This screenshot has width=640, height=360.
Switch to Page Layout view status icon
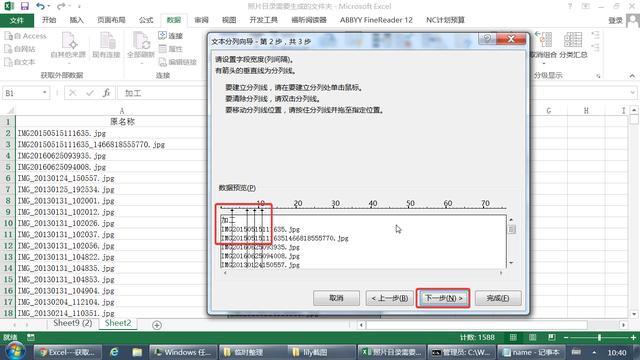(x=532, y=338)
